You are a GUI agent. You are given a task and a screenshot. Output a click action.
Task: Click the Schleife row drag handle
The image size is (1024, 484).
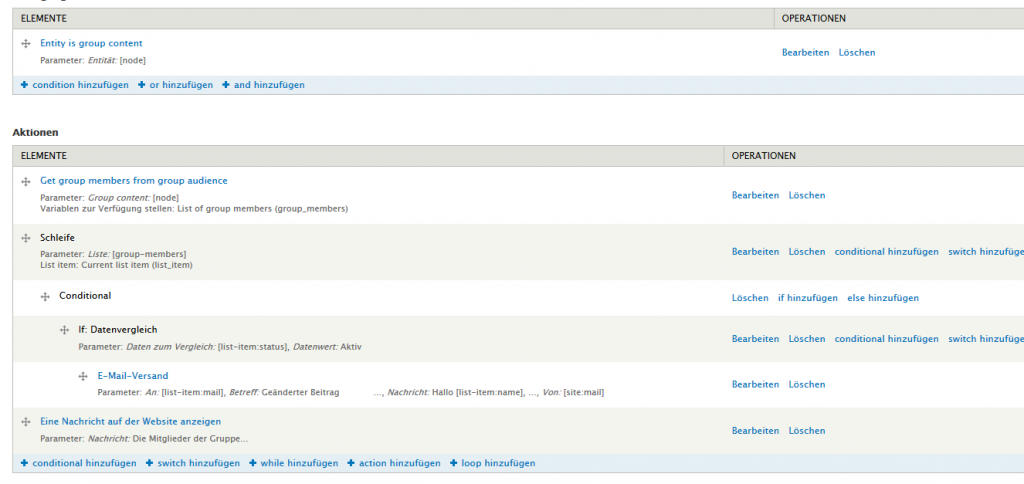26,238
